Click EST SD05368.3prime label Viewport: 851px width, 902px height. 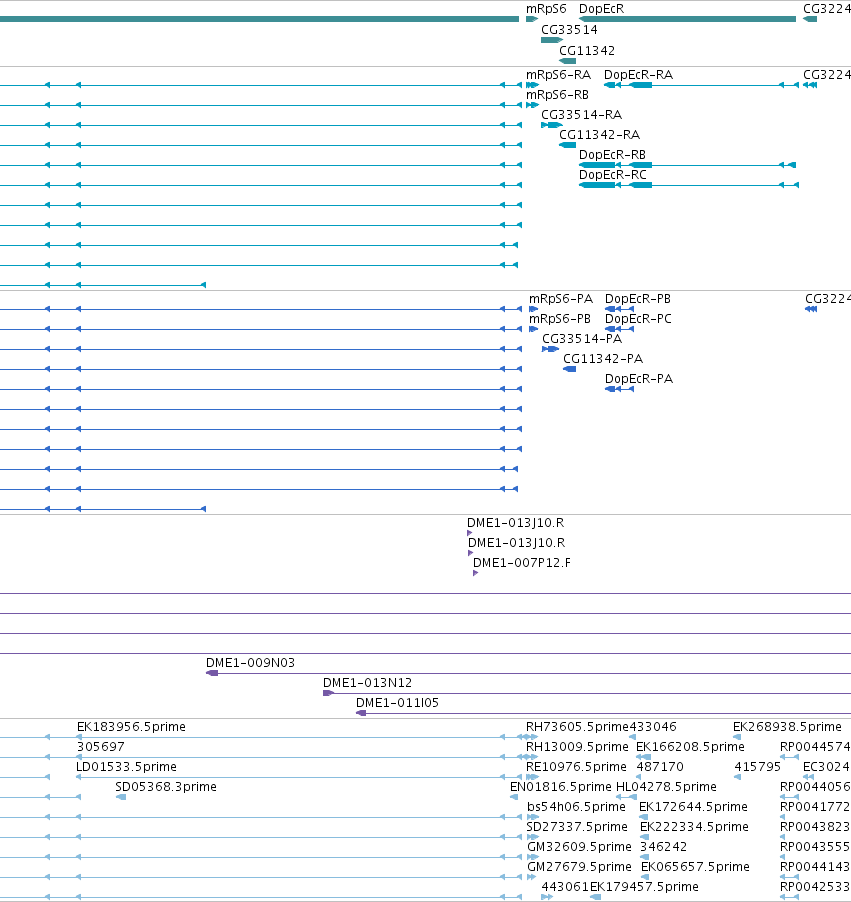(166, 787)
